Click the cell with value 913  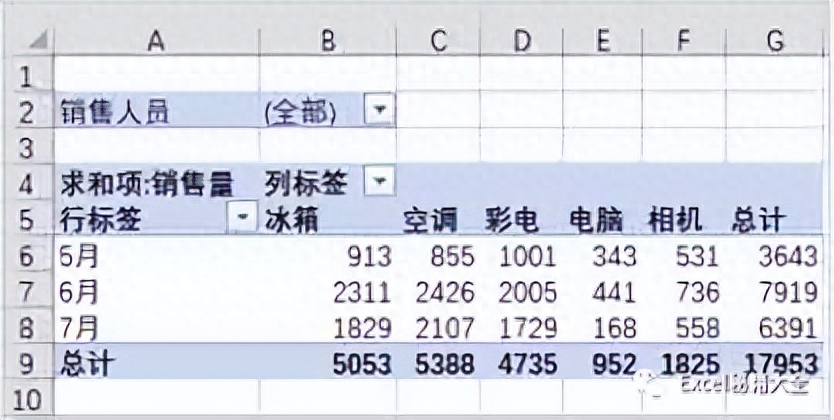point(328,256)
